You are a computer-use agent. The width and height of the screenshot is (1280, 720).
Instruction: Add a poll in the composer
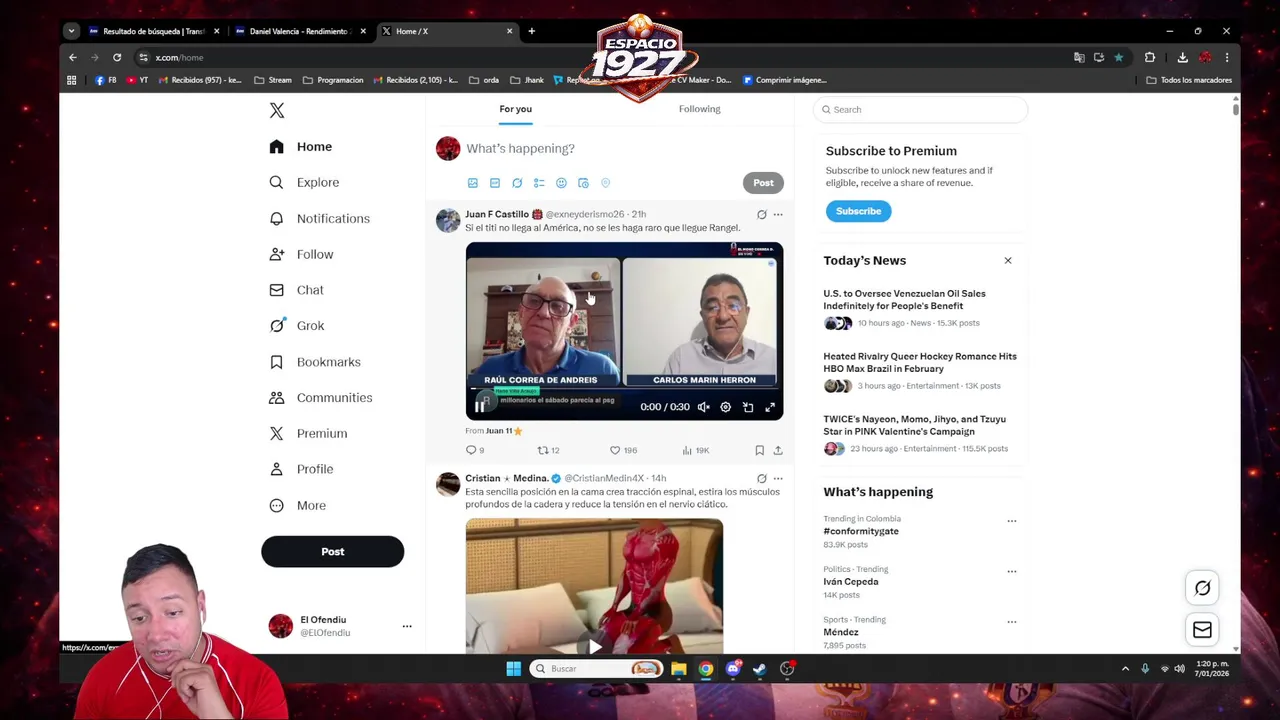539,183
